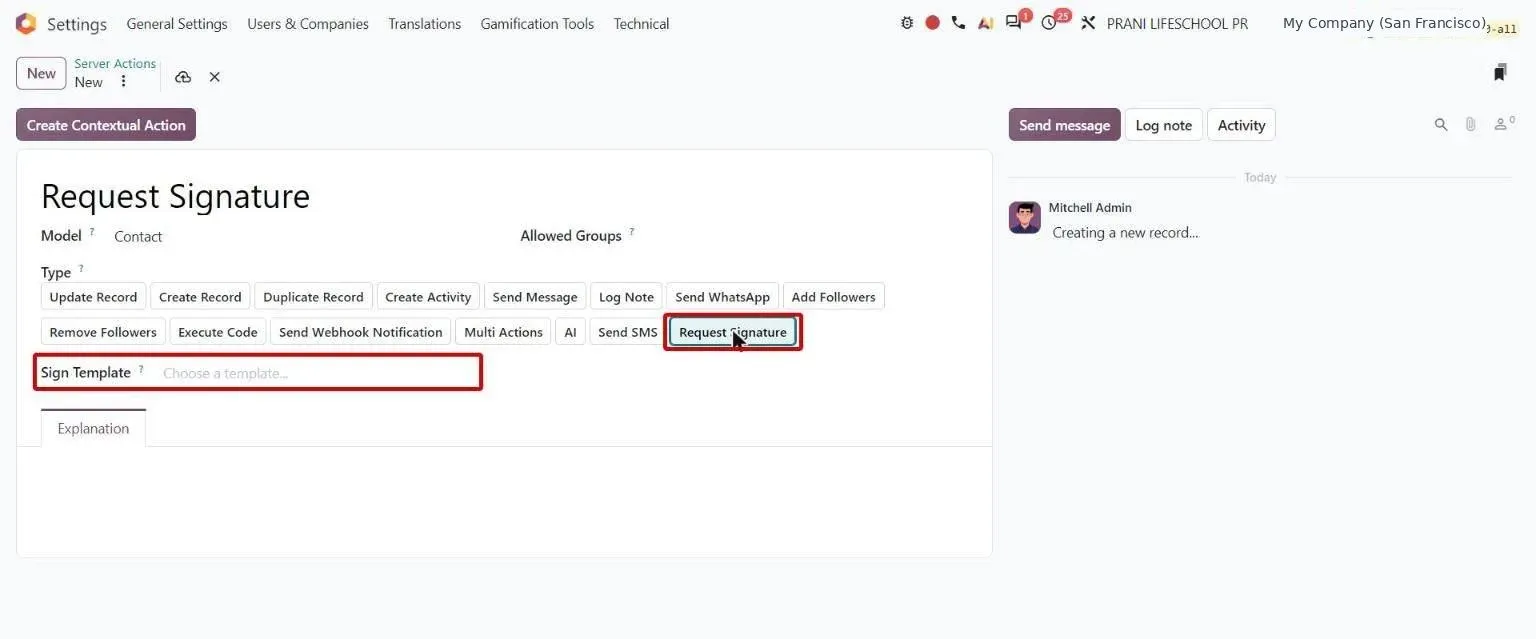Click the Type help question mark
The image size is (1536, 639).
pyautogui.click(x=81, y=268)
